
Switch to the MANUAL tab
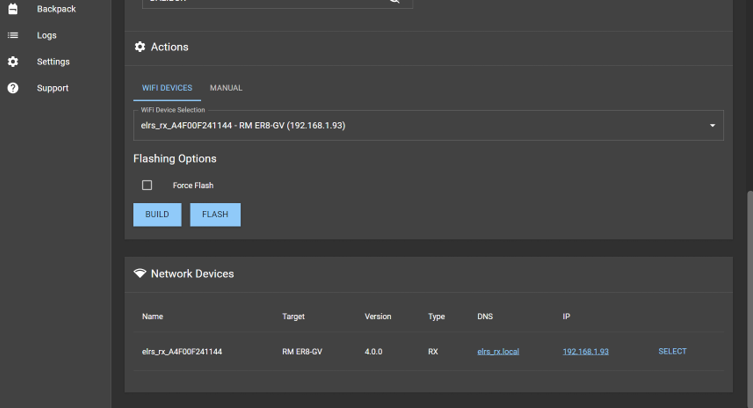226,88
